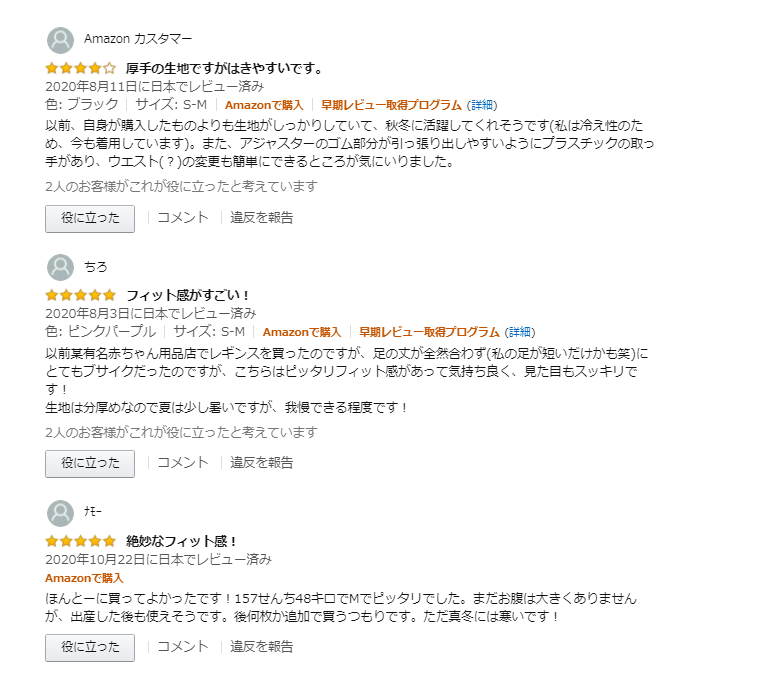Open コメント on the first review
Viewport: 769px width, 681px height.
(183, 217)
